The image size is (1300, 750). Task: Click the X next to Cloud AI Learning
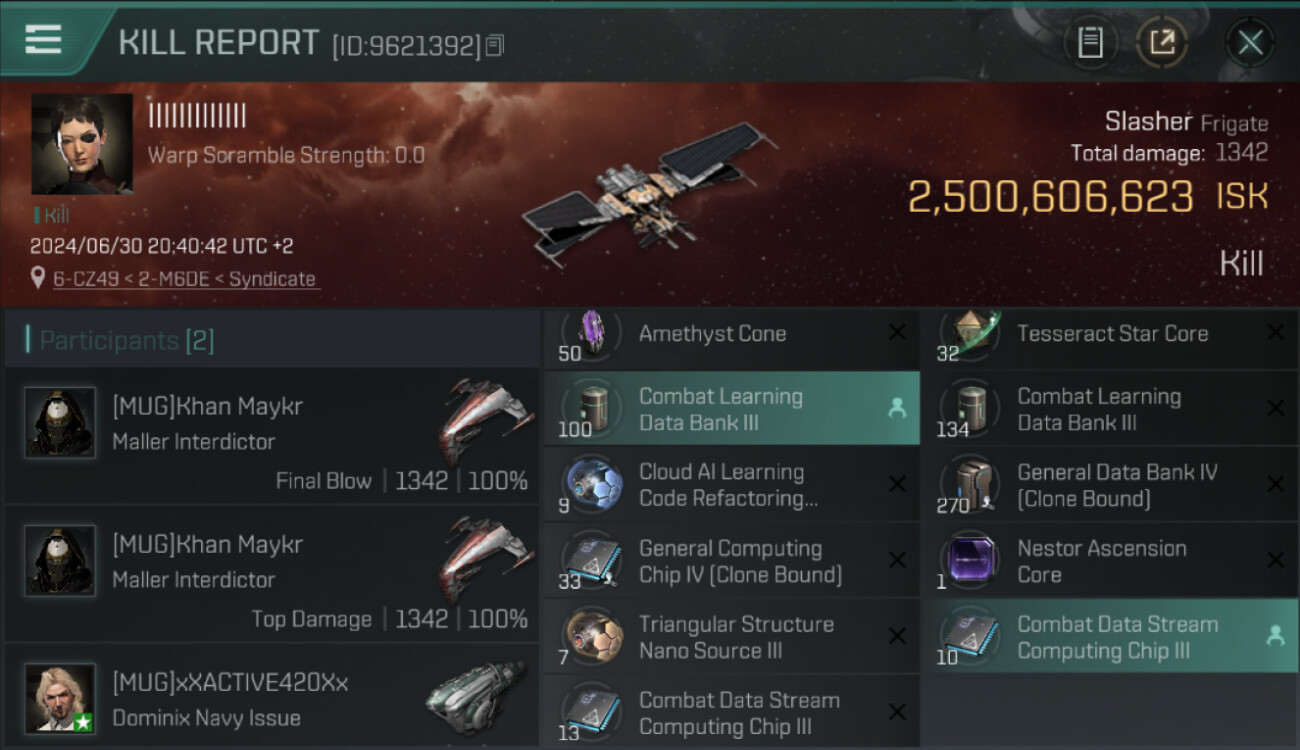tap(897, 484)
